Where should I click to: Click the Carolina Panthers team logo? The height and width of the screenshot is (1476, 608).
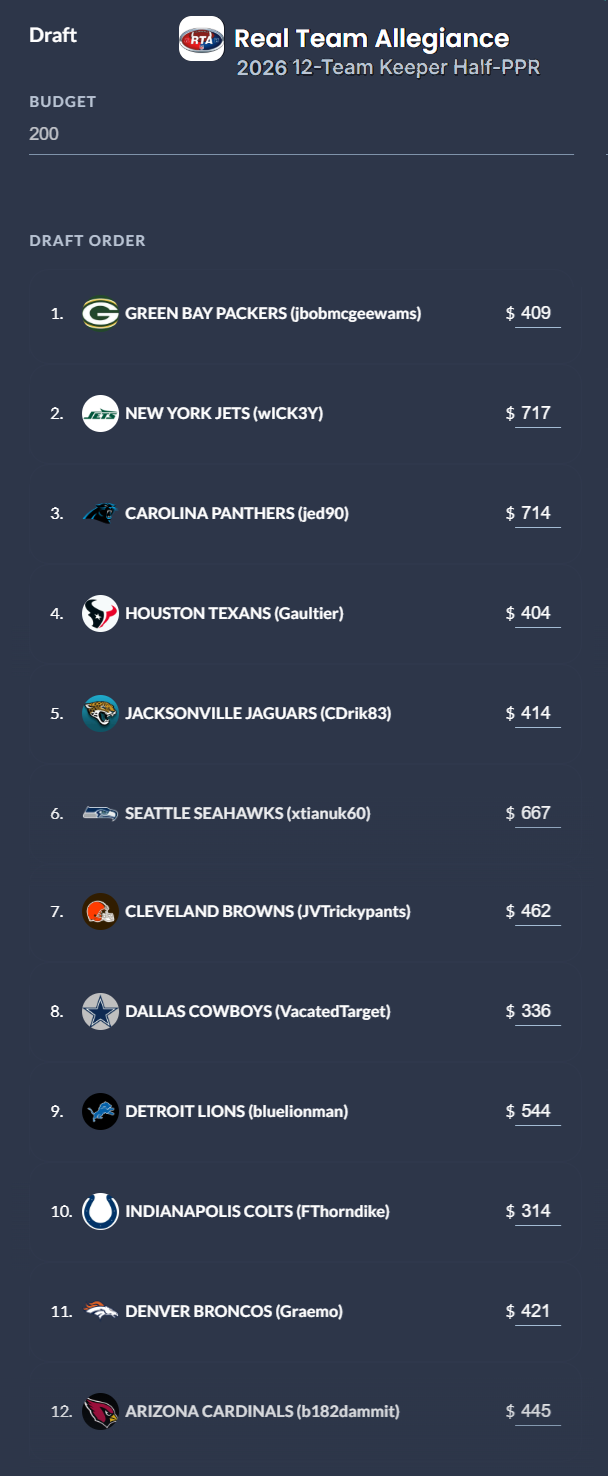[100, 513]
